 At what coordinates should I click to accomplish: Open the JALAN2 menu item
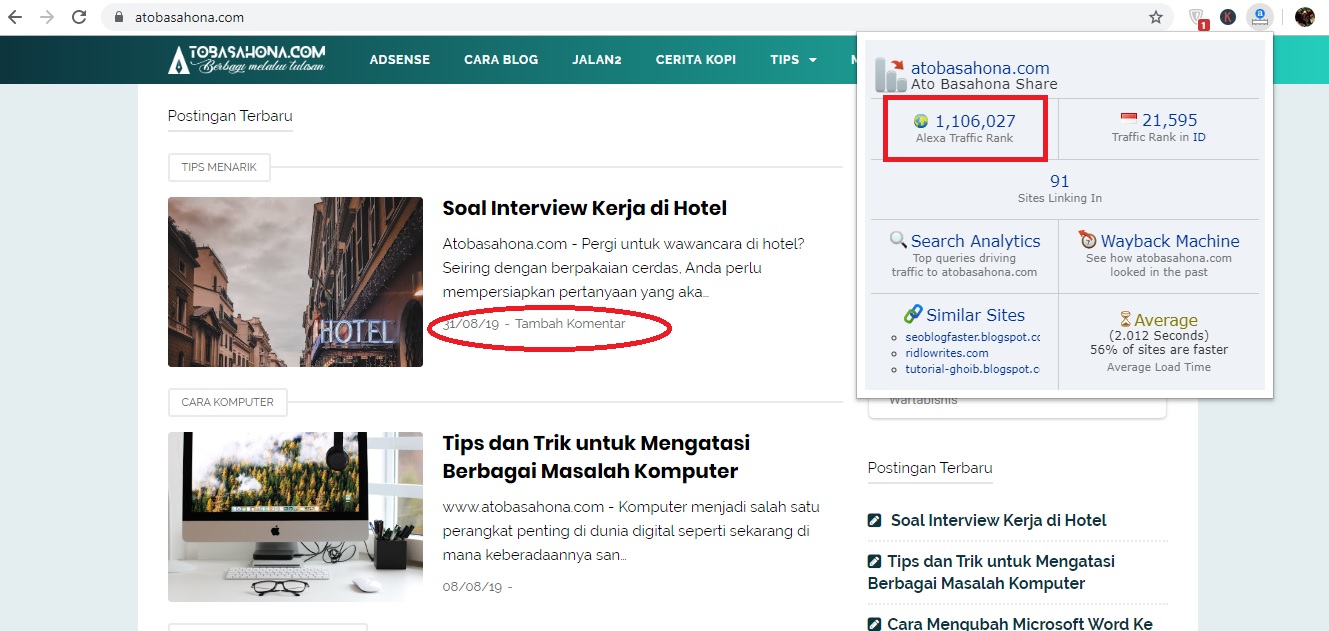coord(597,59)
